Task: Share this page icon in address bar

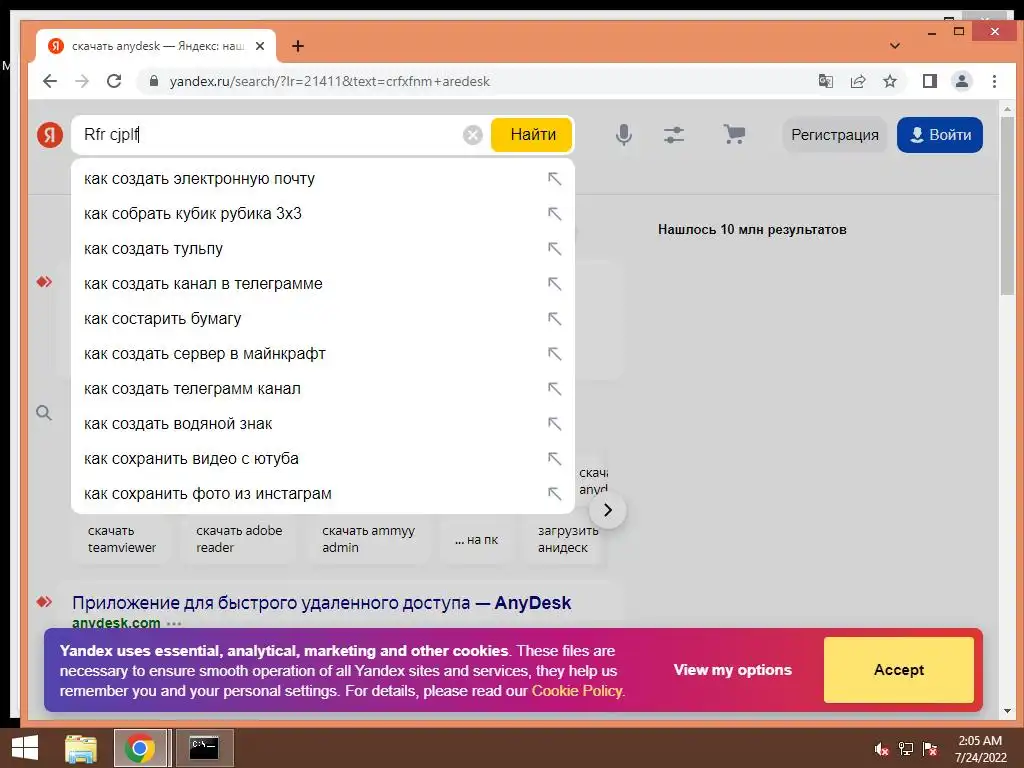Action: pos(857,81)
